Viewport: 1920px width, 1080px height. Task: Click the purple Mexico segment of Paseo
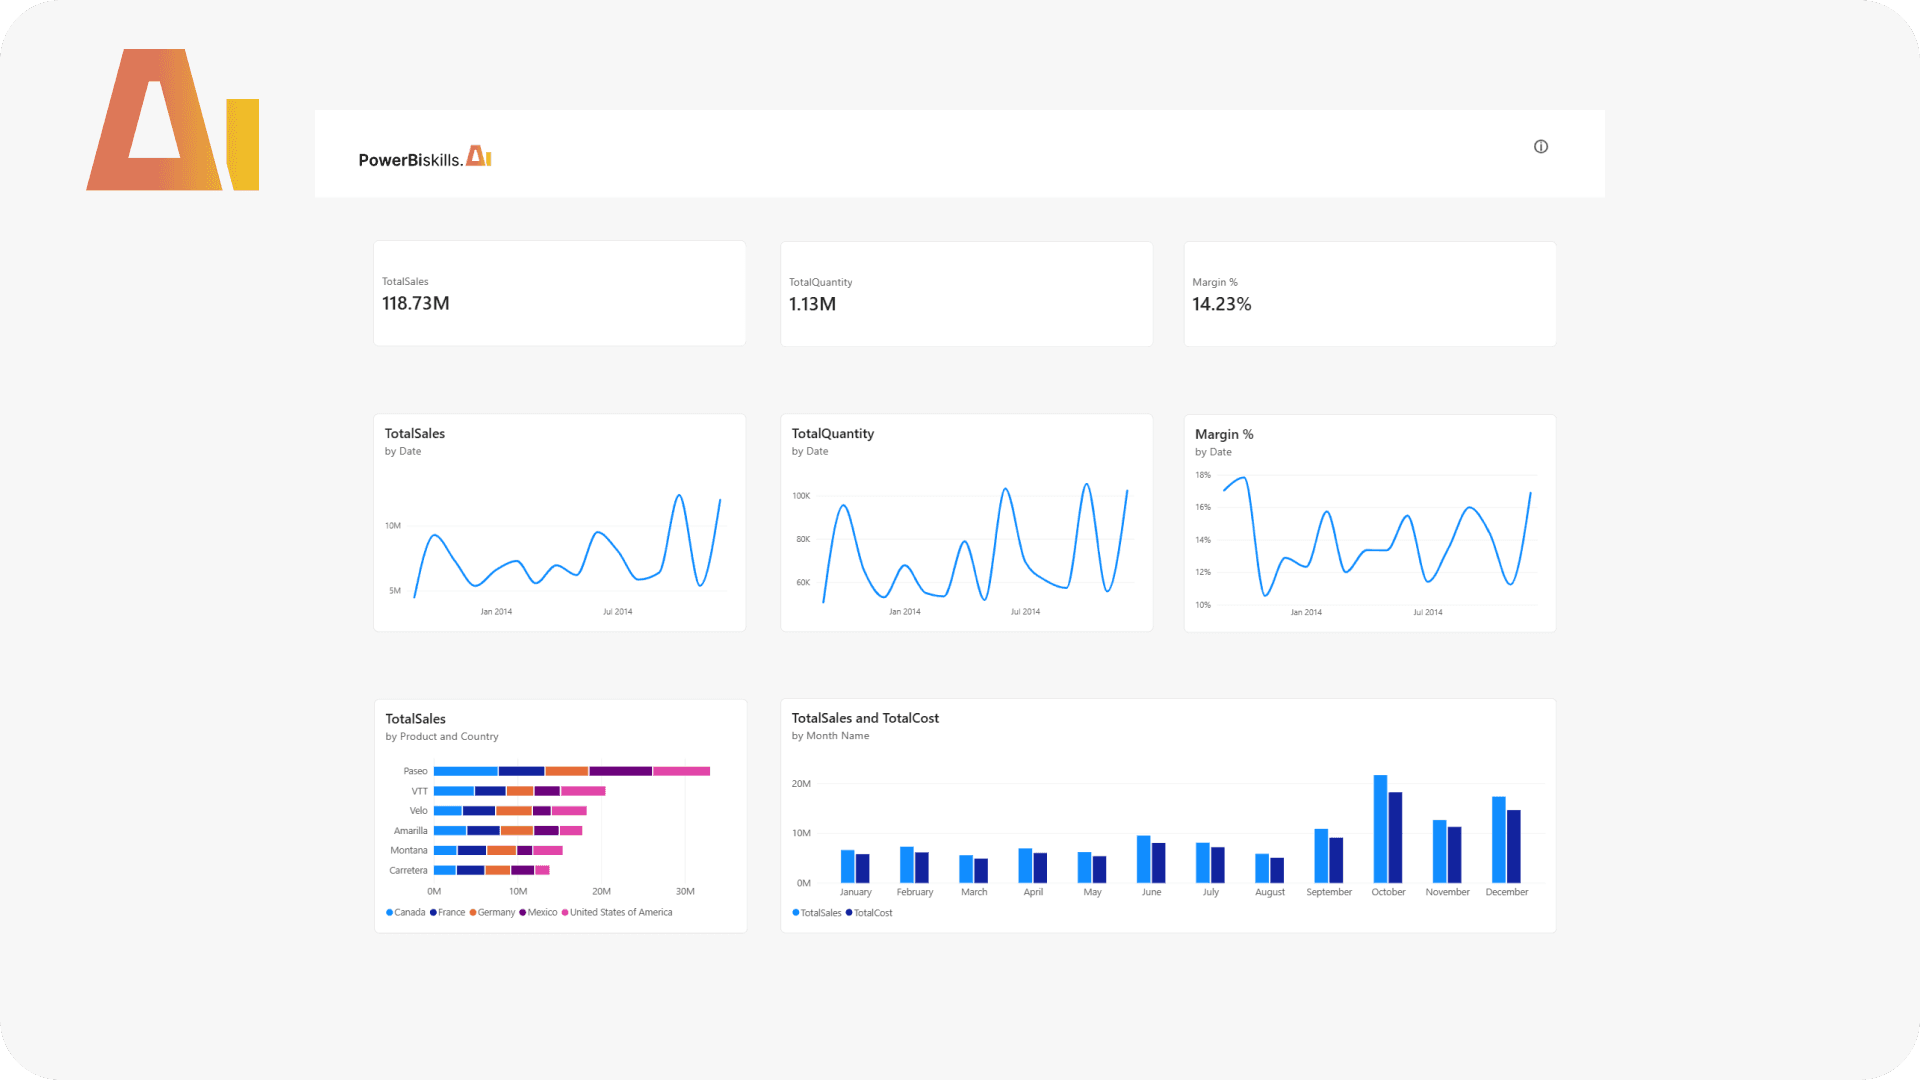point(620,771)
